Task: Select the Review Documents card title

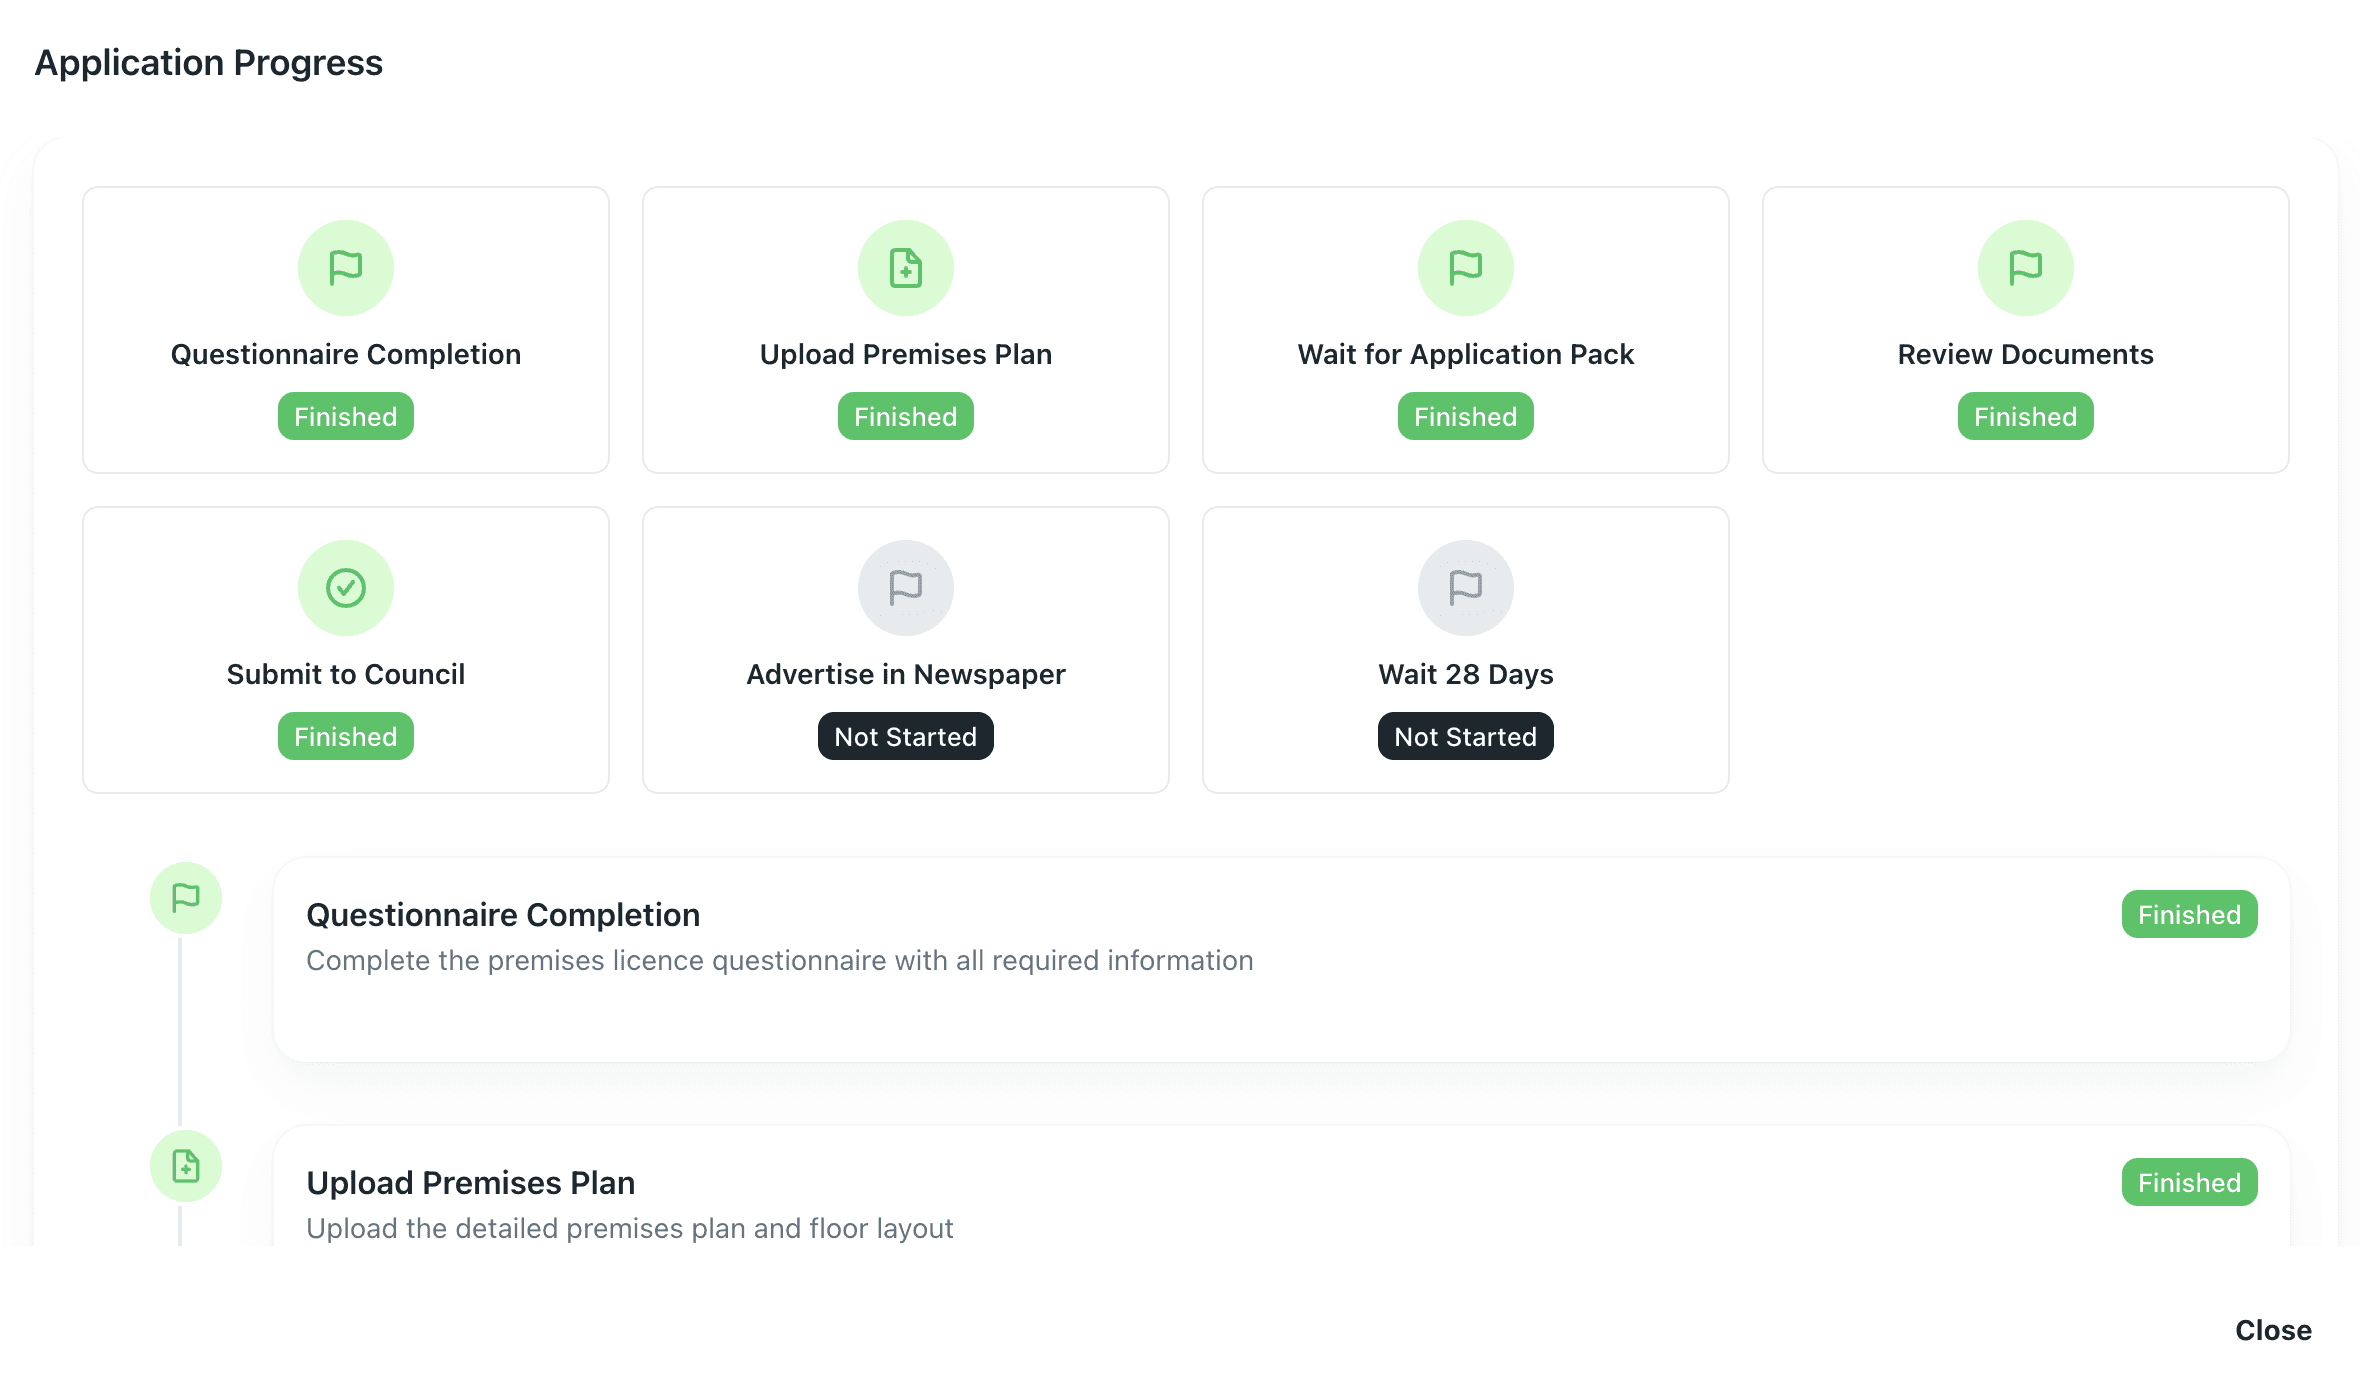Action: 2026,354
